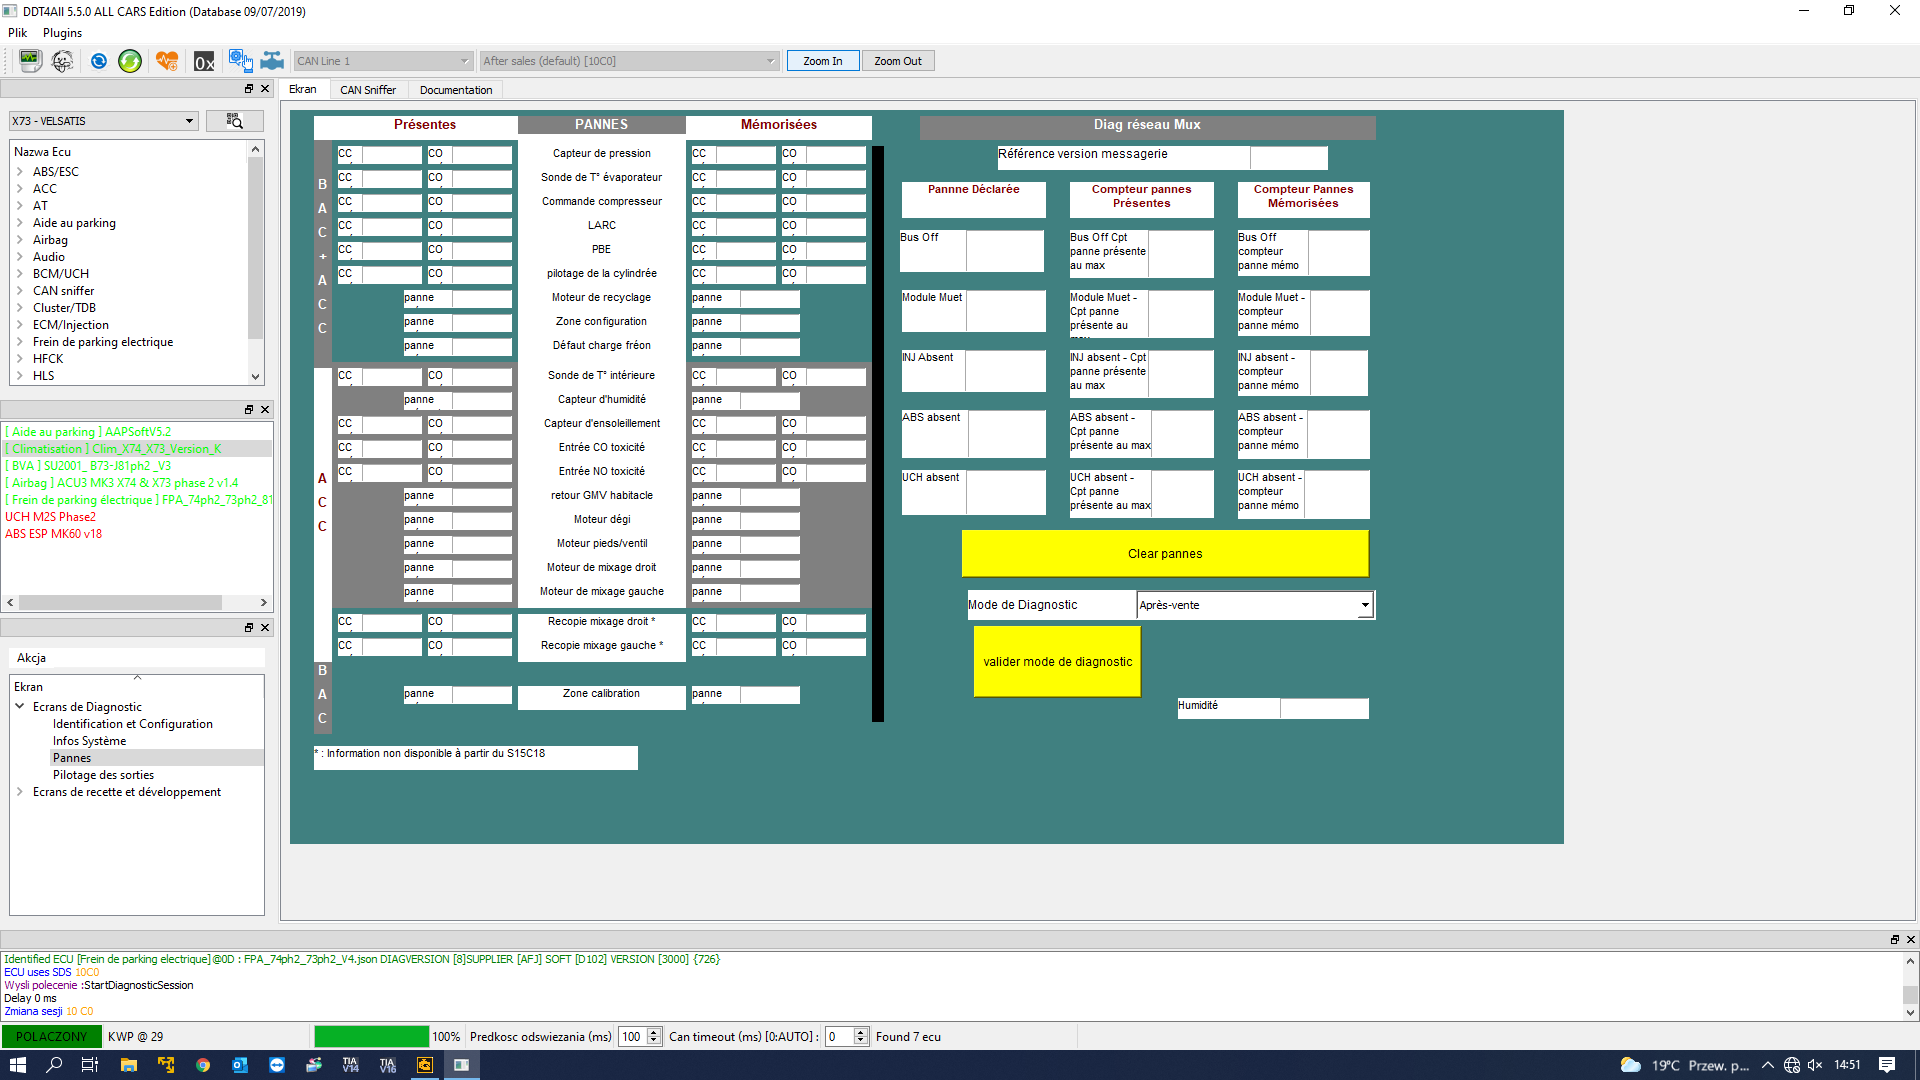Image resolution: width=1920 pixels, height=1080 pixels.
Task: Click the Zoom Out button
Action: click(898, 61)
